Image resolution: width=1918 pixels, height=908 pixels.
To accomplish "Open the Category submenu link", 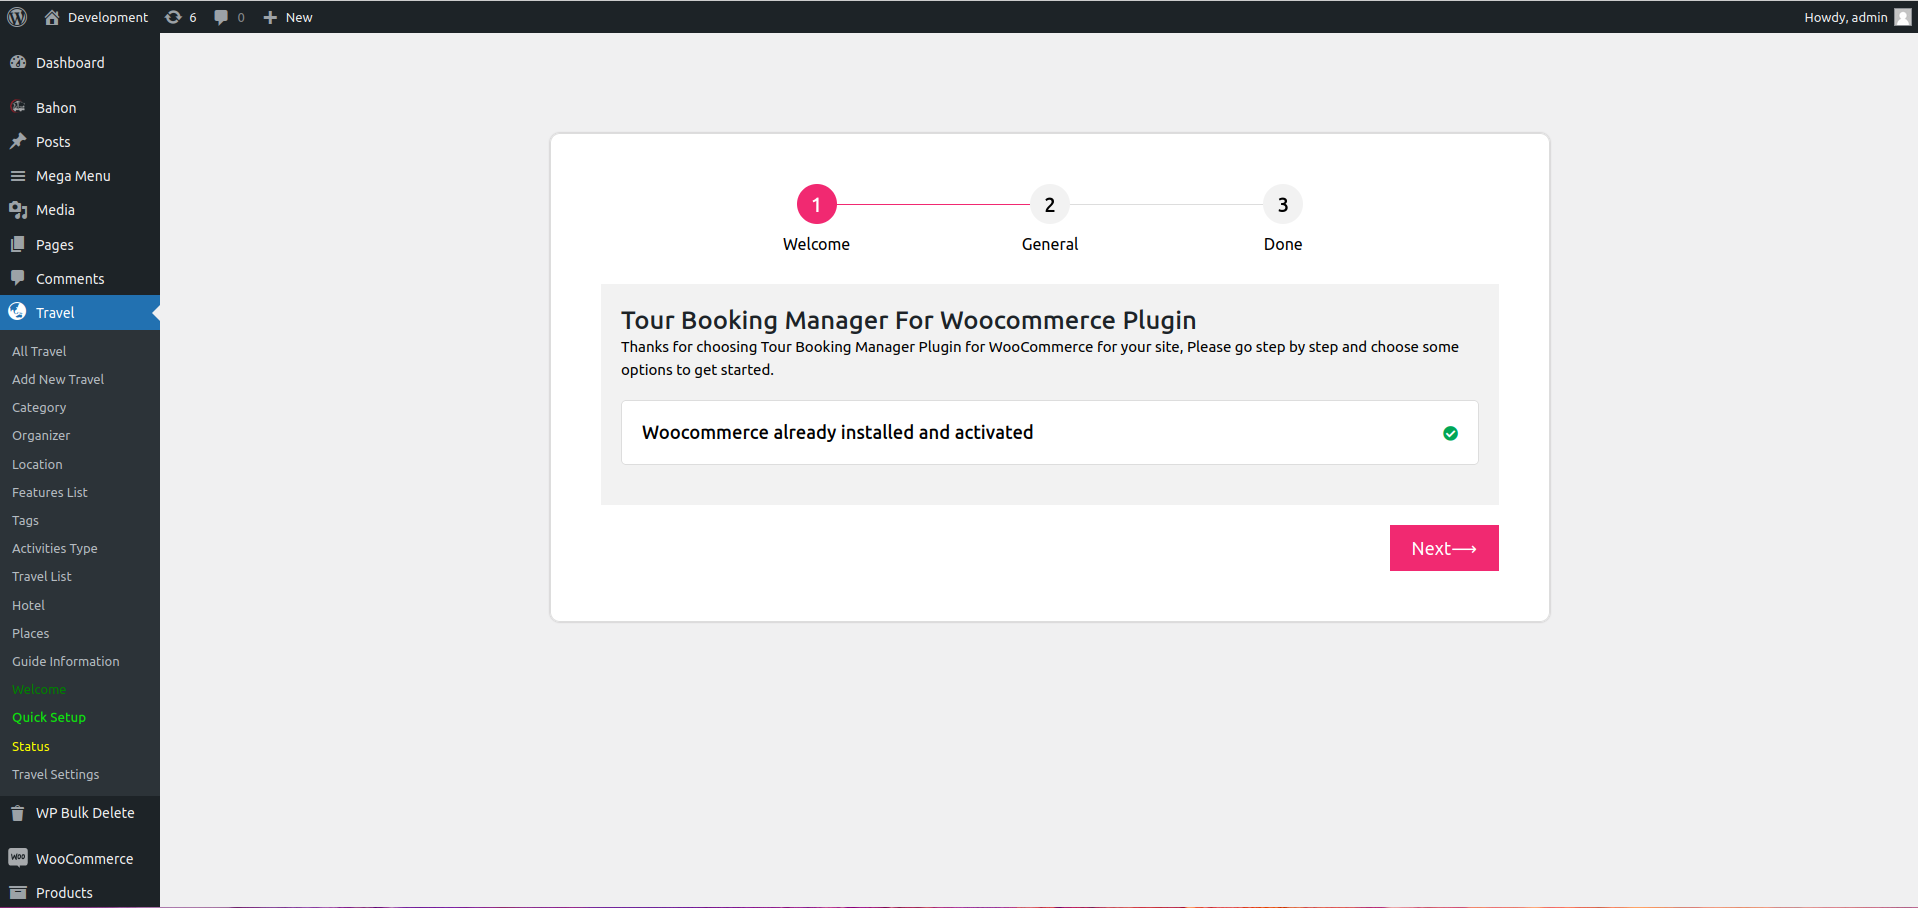I will [x=39, y=407].
